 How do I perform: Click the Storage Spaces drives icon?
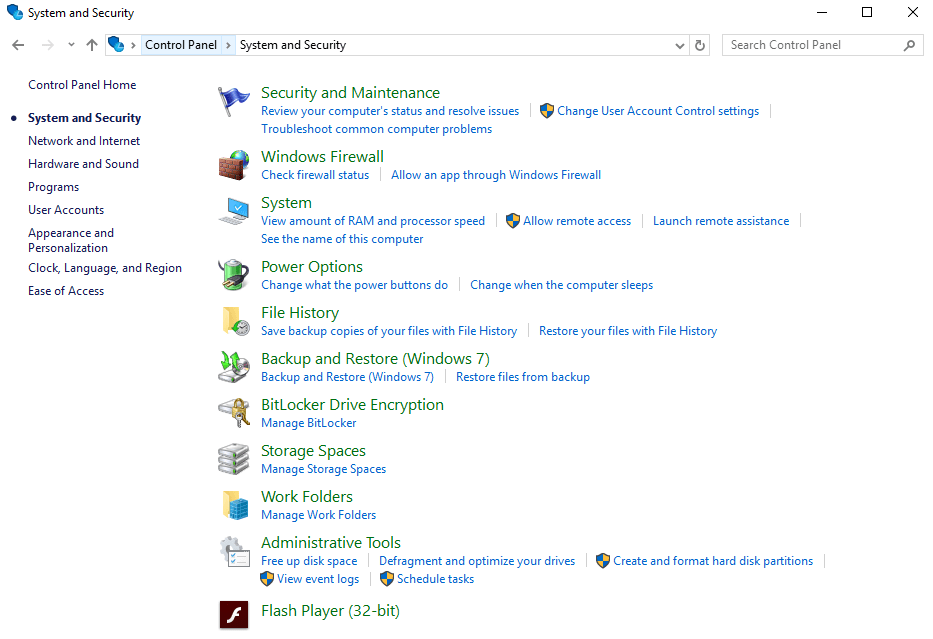coord(234,459)
